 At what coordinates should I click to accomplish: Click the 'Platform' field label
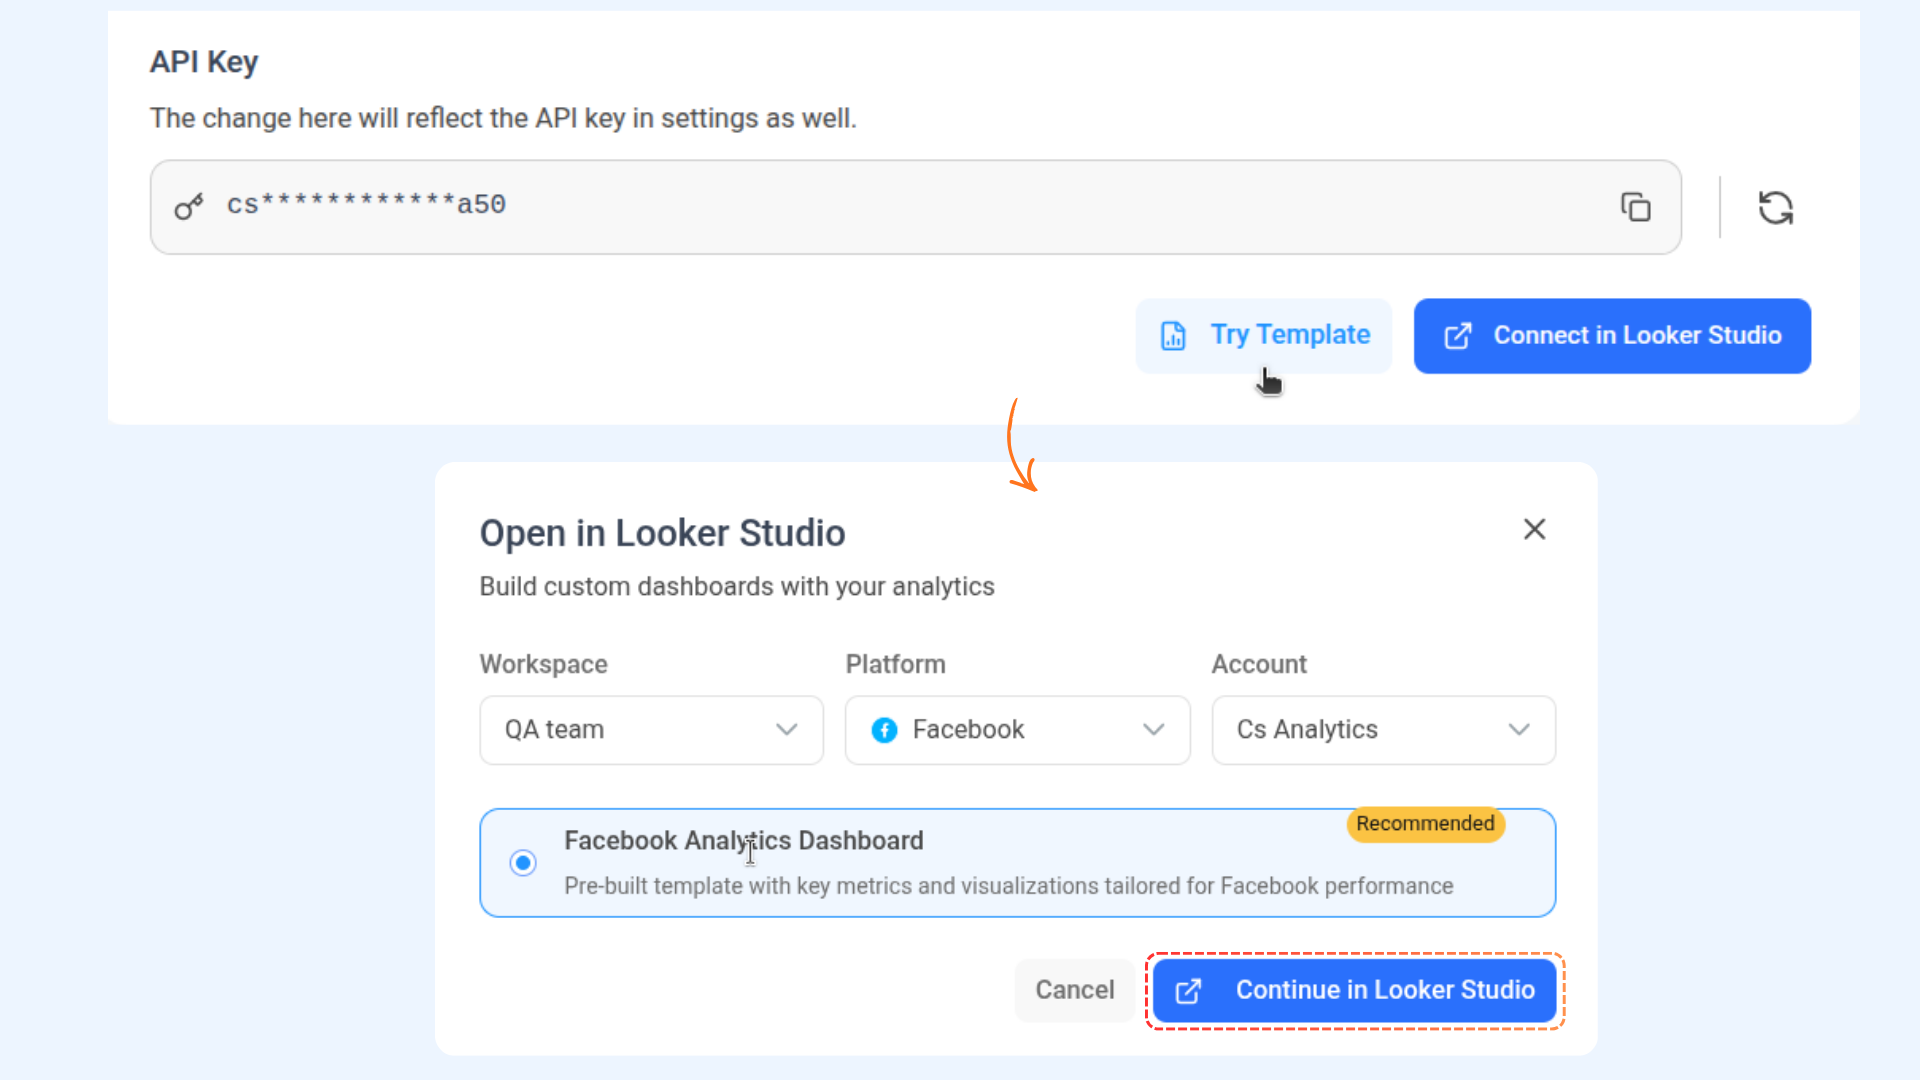click(x=895, y=664)
